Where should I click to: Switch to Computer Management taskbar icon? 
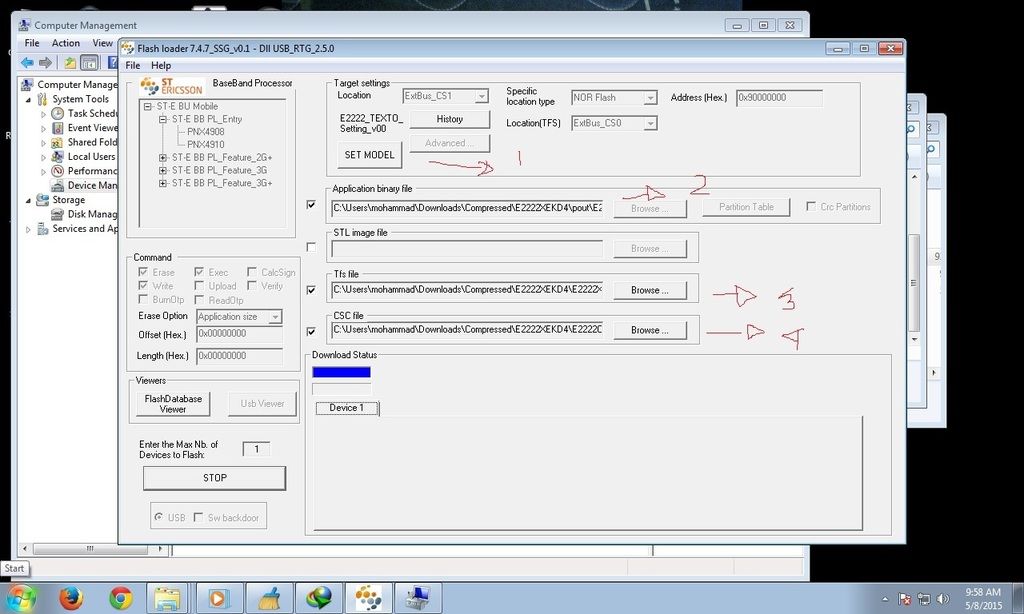417,598
